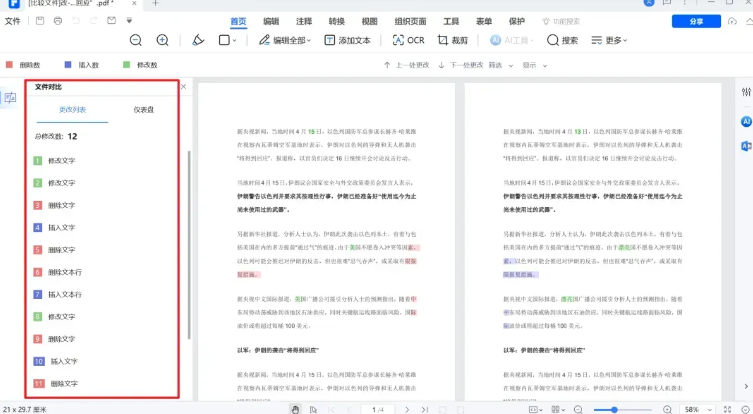This screenshot has width=753, height=414.
Task: Click the save icon in quick toolbar
Action: (40, 21)
